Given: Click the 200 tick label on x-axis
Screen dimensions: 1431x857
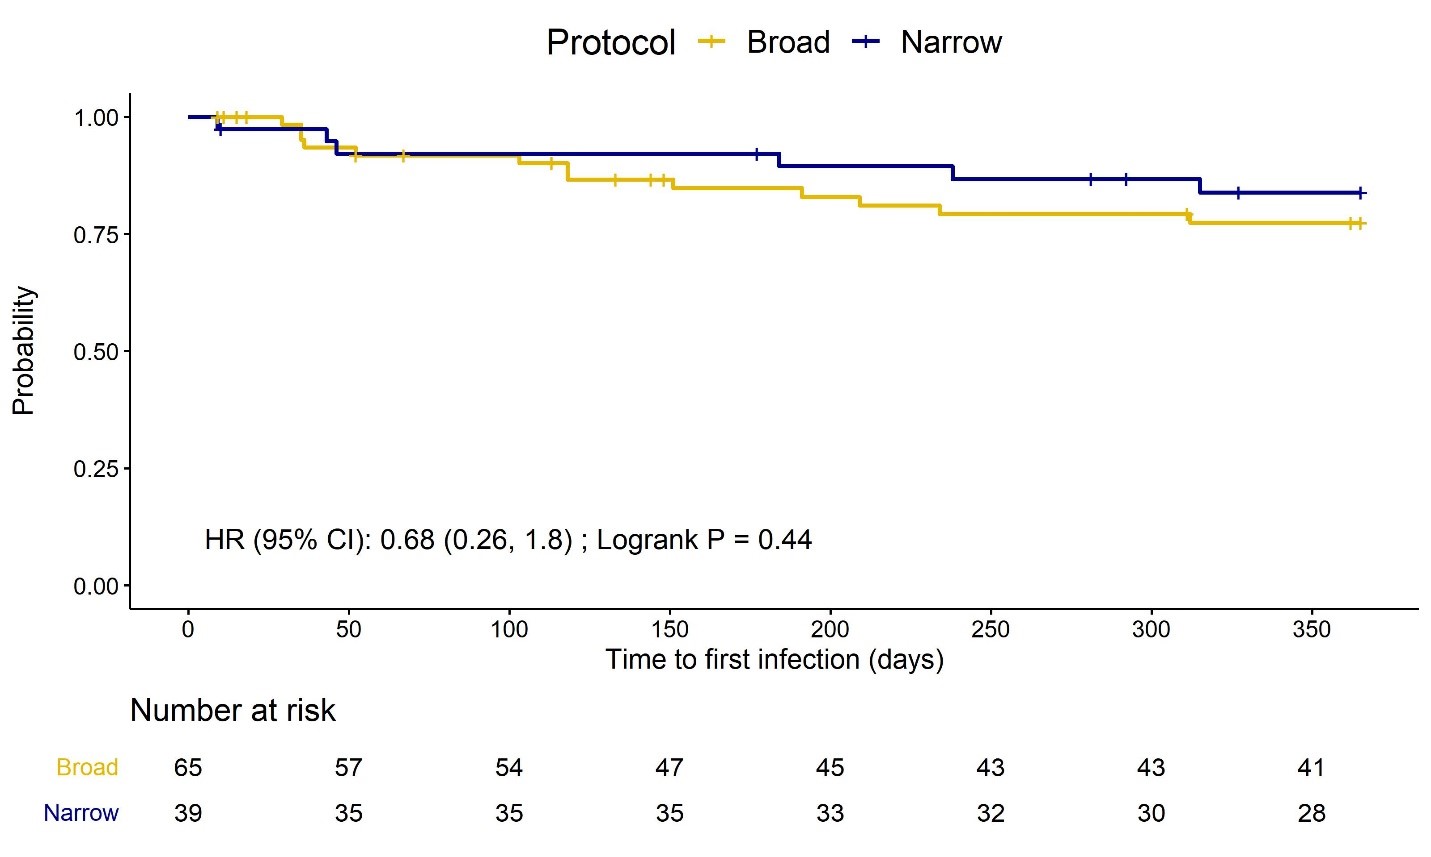Looking at the screenshot, I should coord(830,629).
